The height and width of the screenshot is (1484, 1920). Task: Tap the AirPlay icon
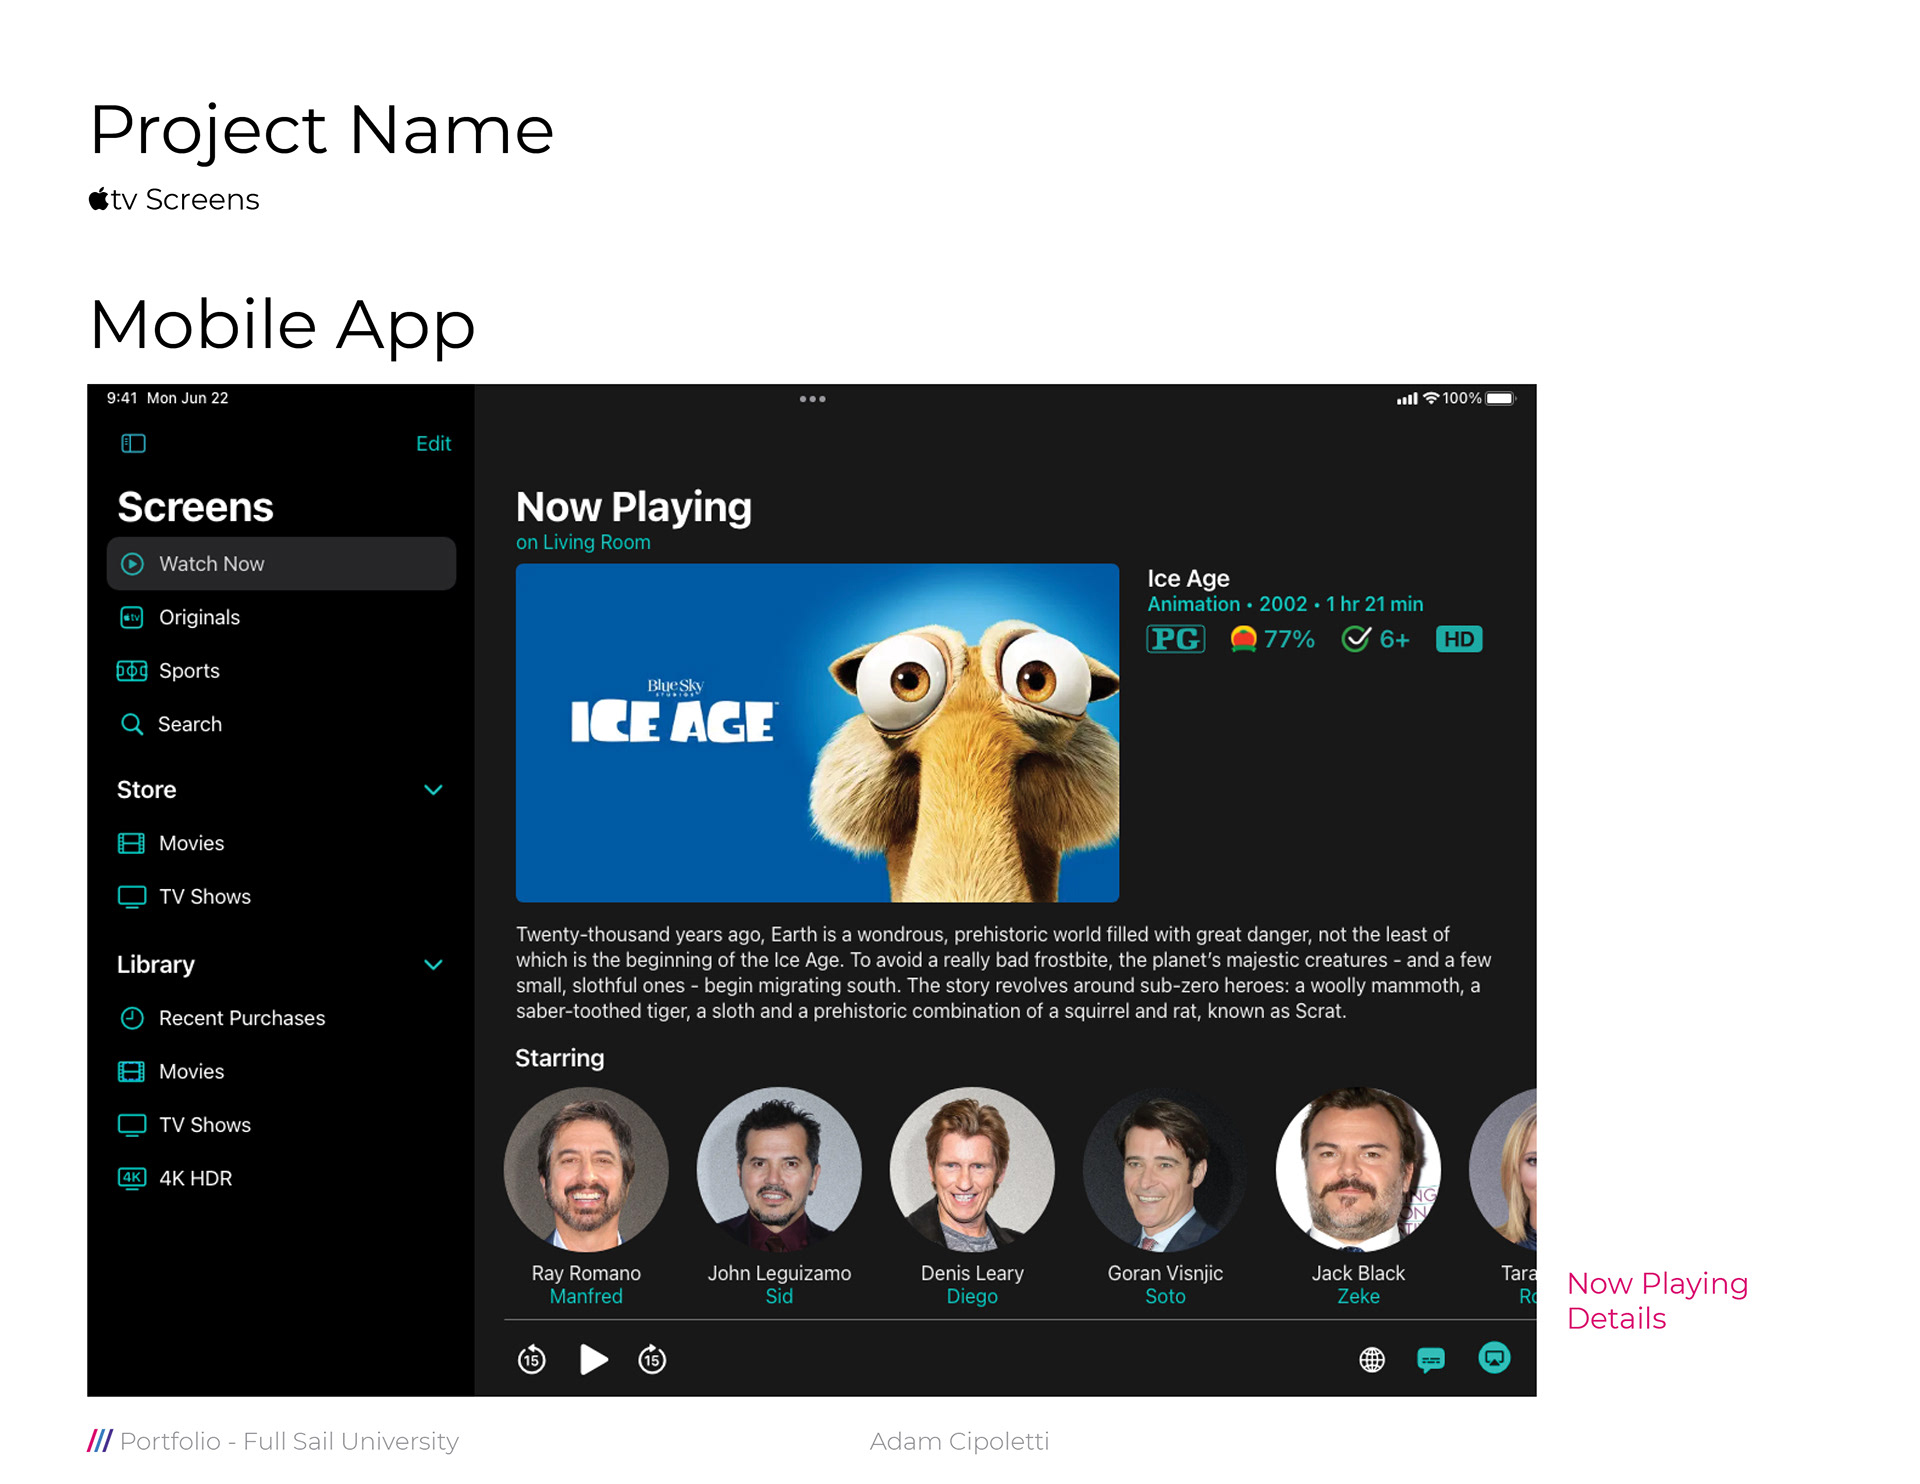1494,1358
